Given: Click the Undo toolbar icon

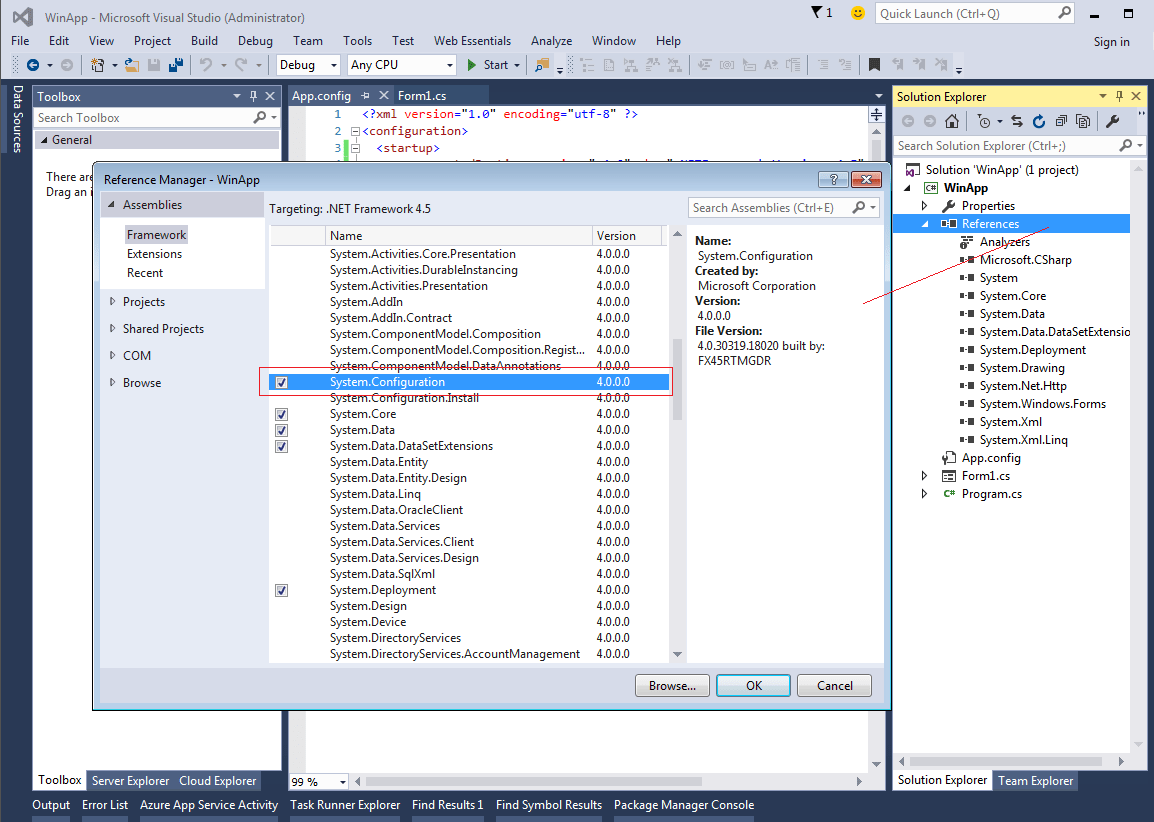Looking at the screenshot, I should (x=206, y=65).
